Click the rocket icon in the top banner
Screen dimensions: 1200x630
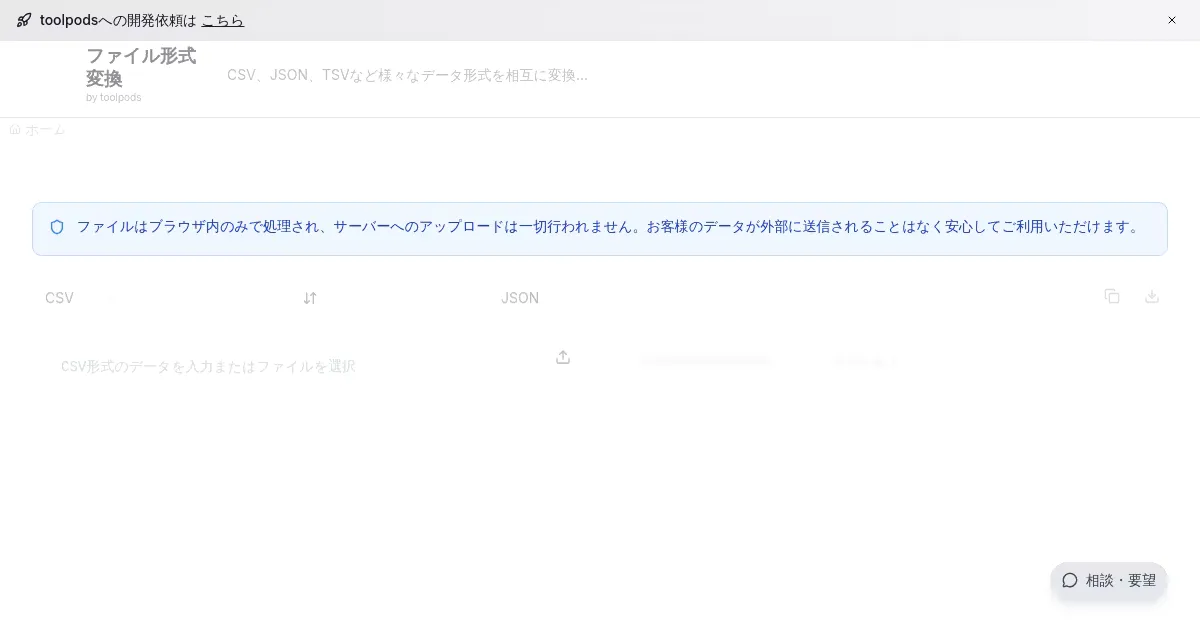pyautogui.click(x=24, y=20)
